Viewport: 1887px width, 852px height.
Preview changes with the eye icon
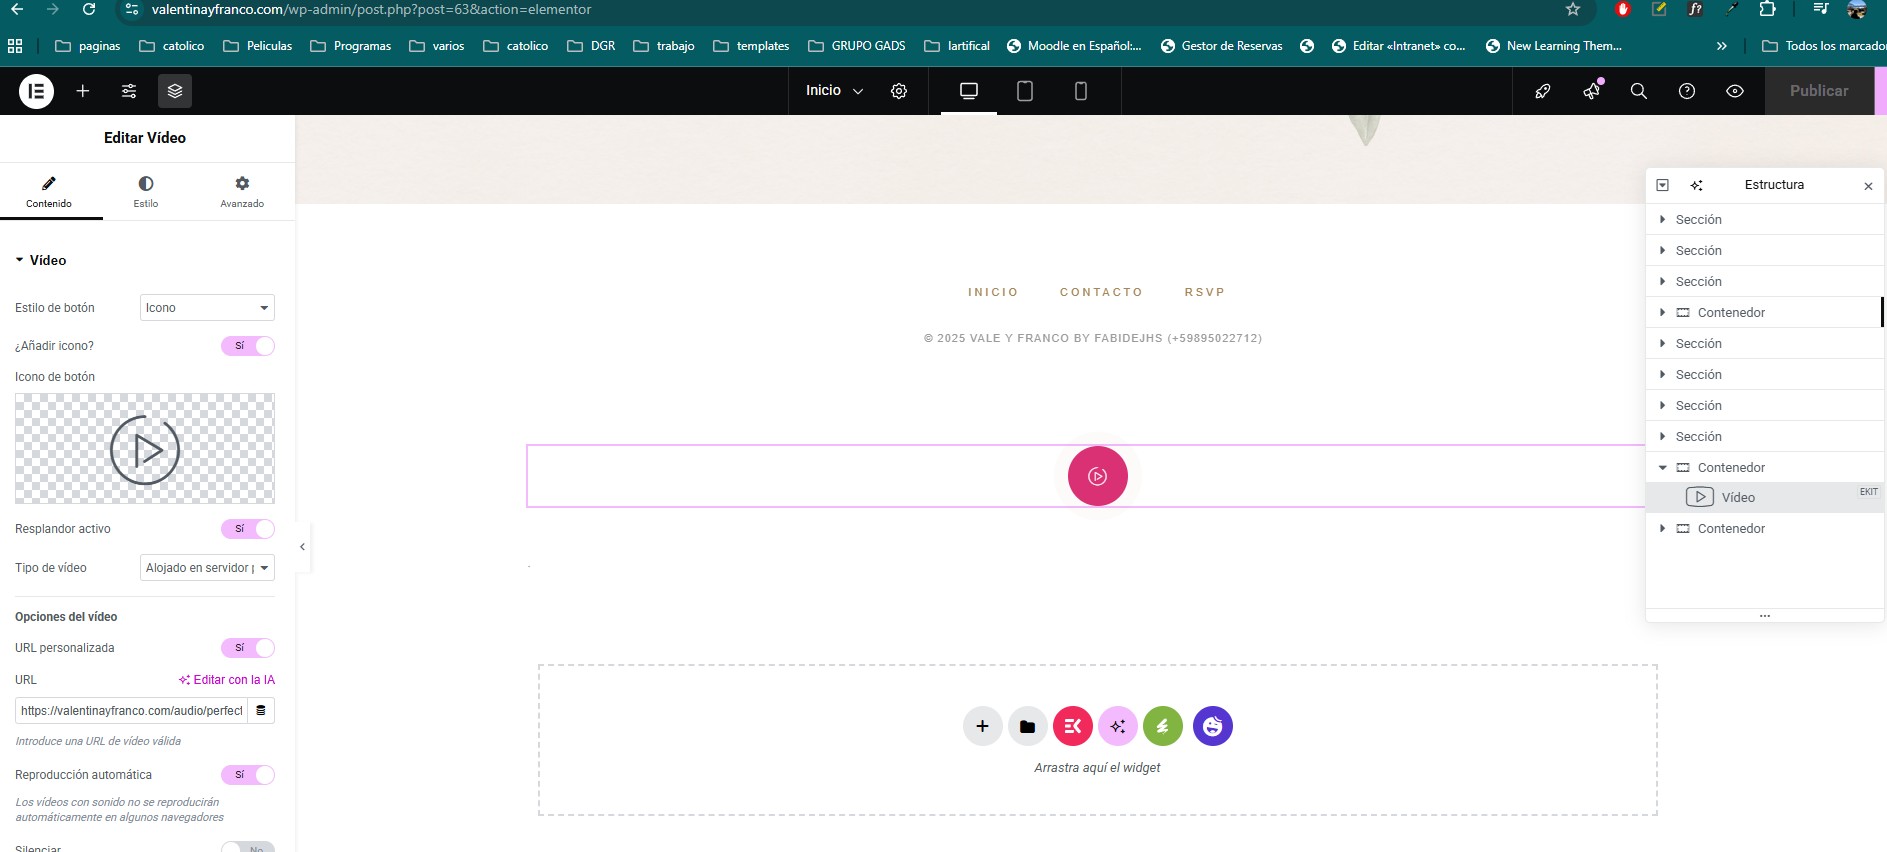pyautogui.click(x=1735, y=91)
